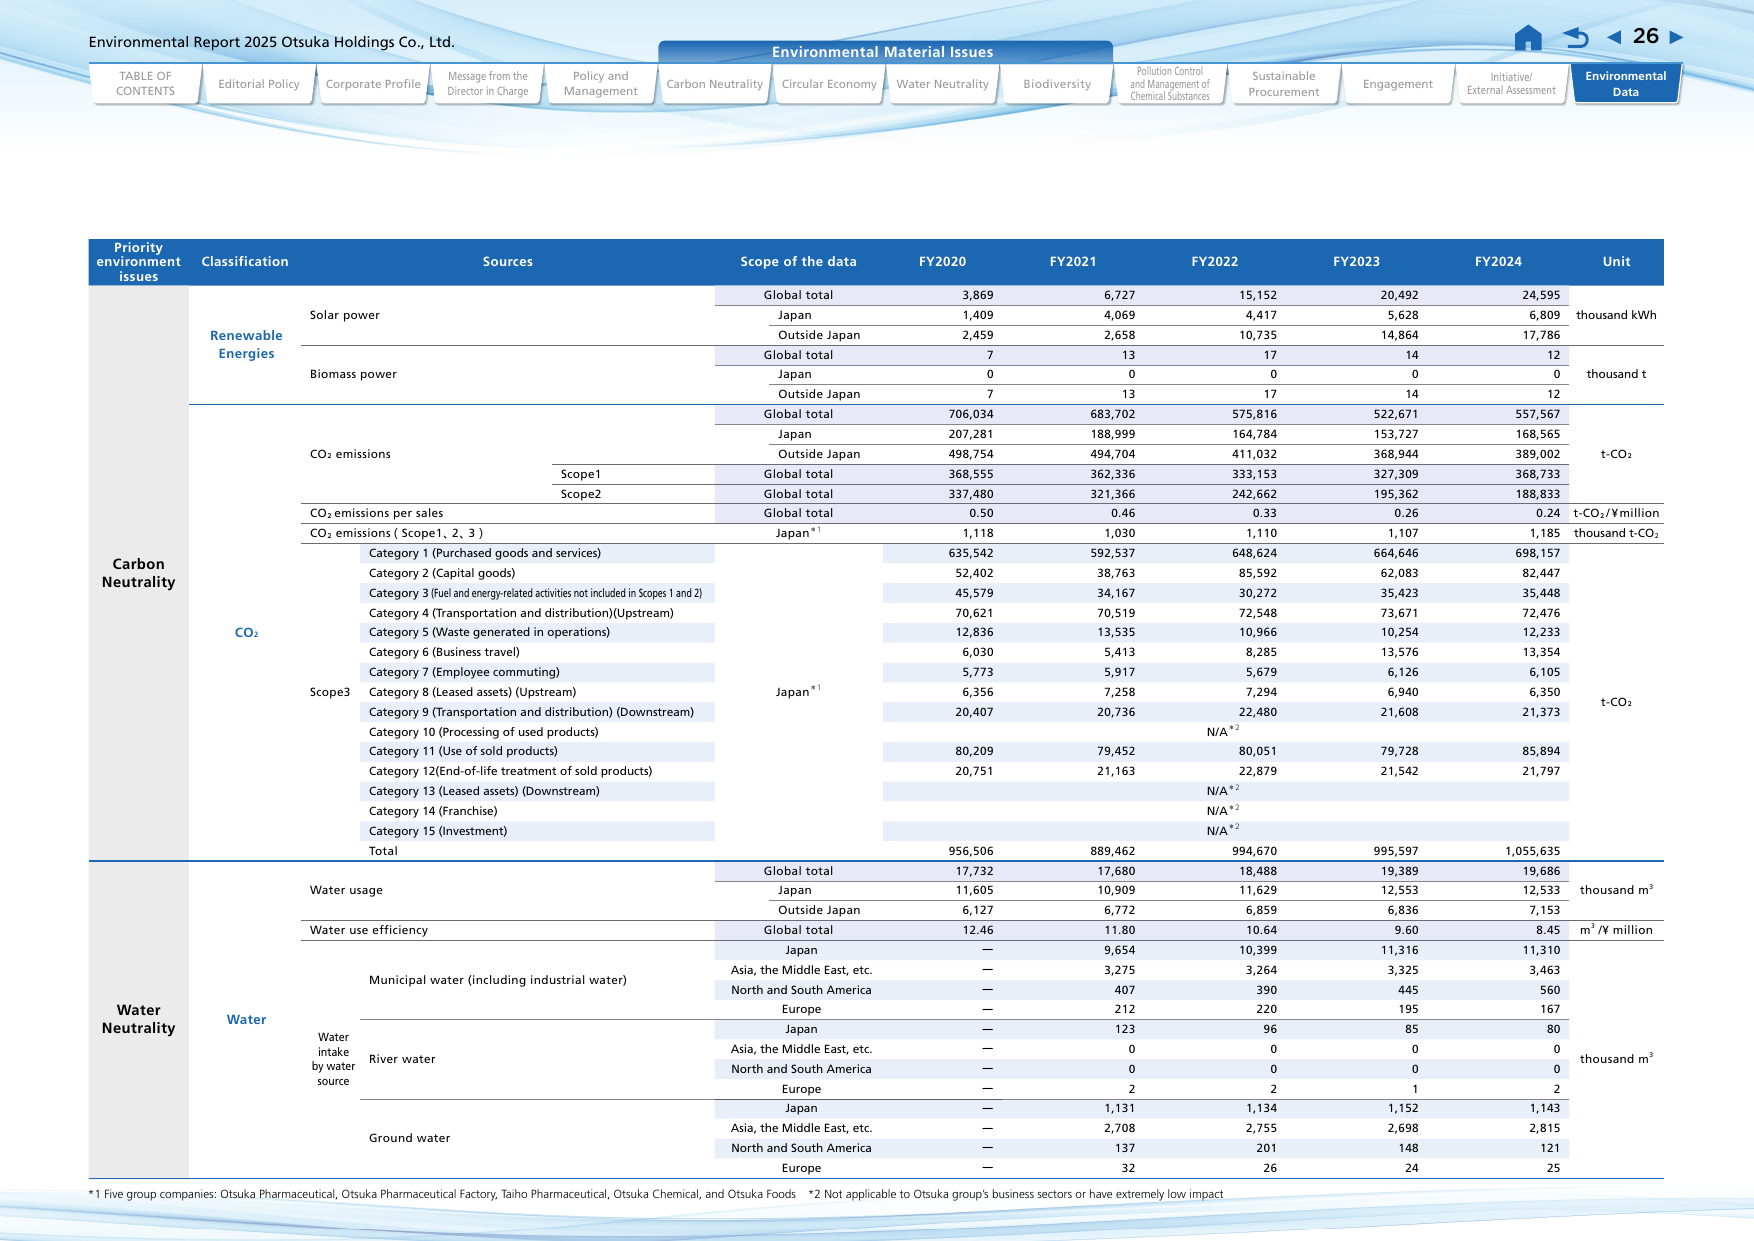Click the footnote about five group companies

click(442, 1194)
